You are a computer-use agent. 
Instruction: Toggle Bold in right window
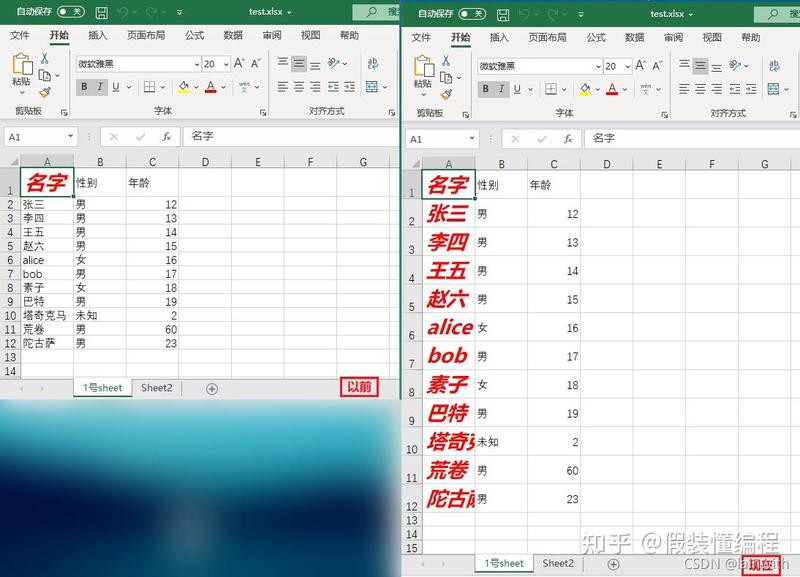click(486, 89)
